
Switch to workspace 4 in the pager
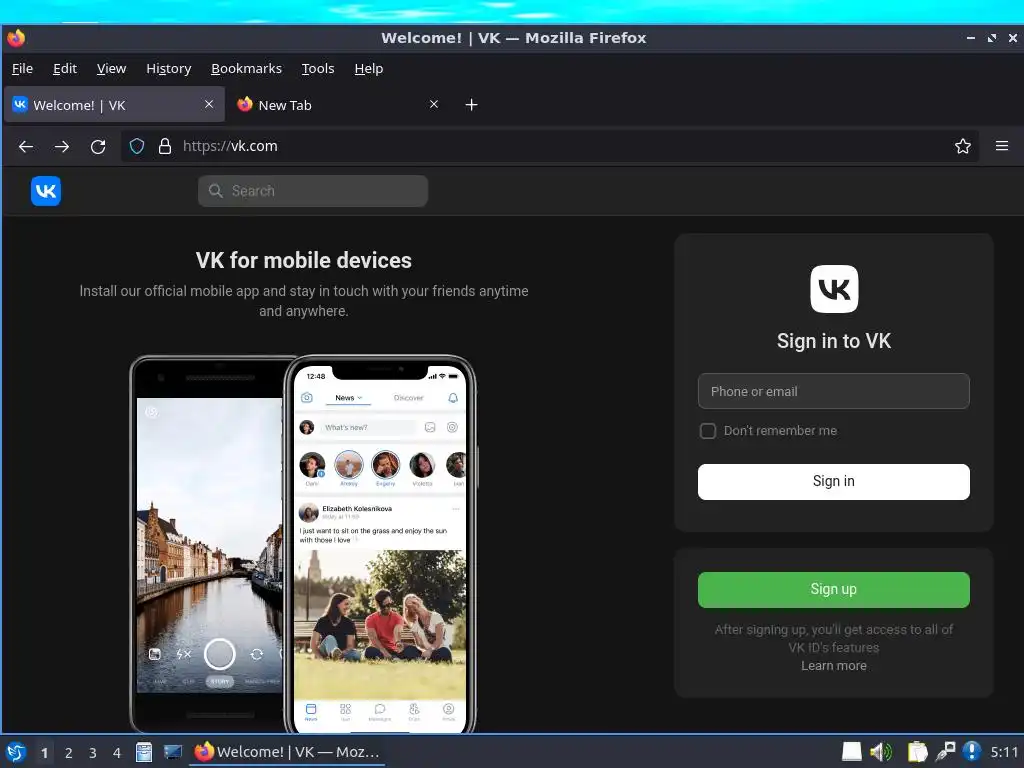click(x=117, y=753)
